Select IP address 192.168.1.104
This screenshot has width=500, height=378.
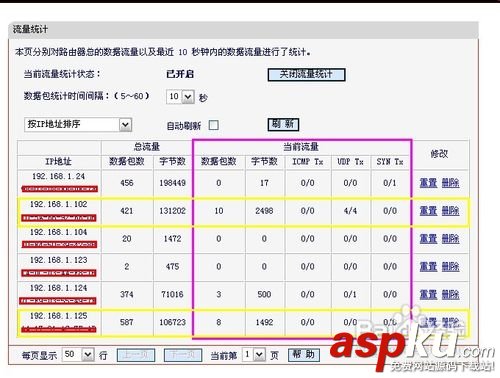point(58,232)
